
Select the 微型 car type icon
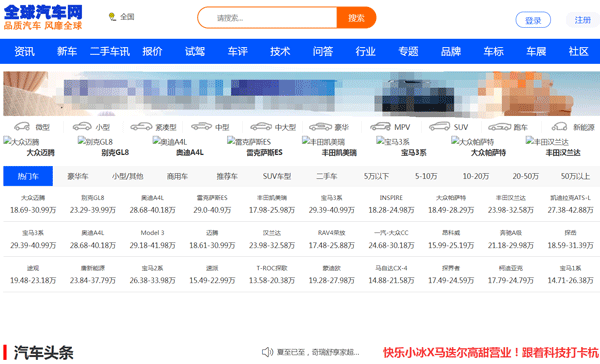coord(32,127)
